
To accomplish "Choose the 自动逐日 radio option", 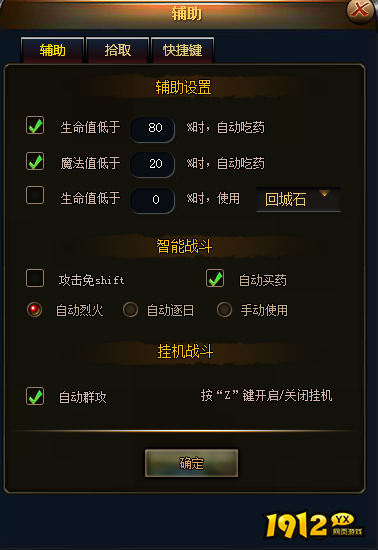I will point(130,310).
